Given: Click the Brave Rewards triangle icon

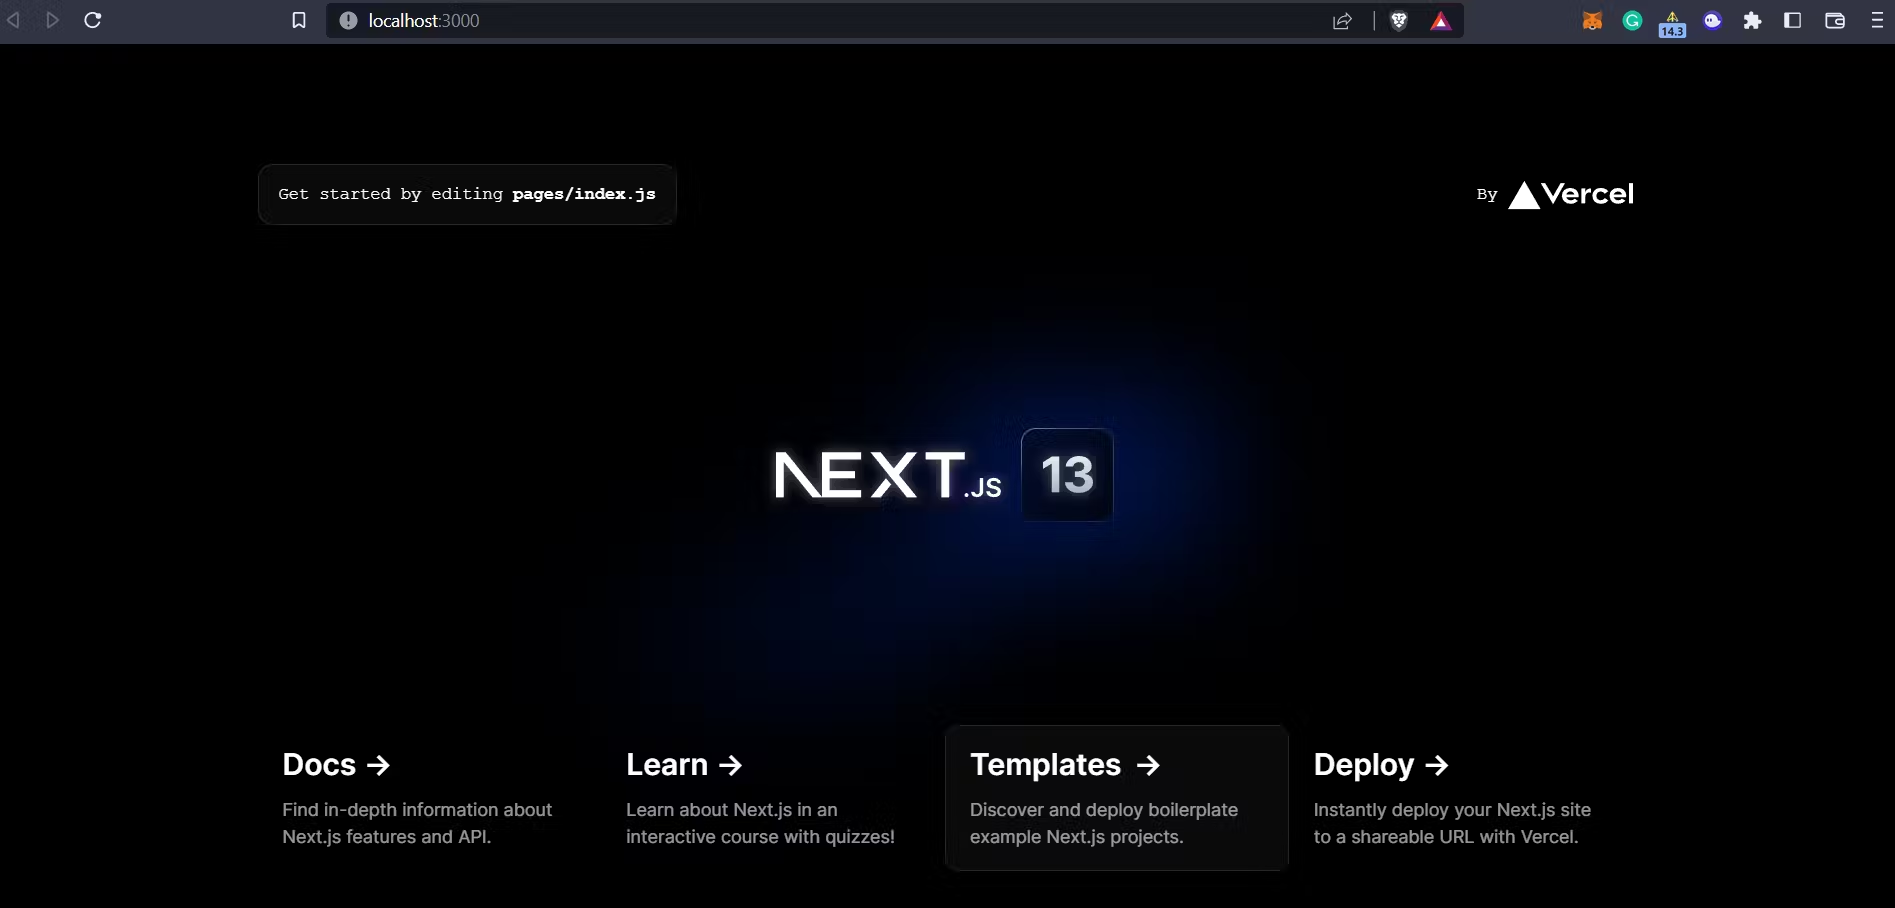Looking at the screenshot, I should (x=1440, y=21).
